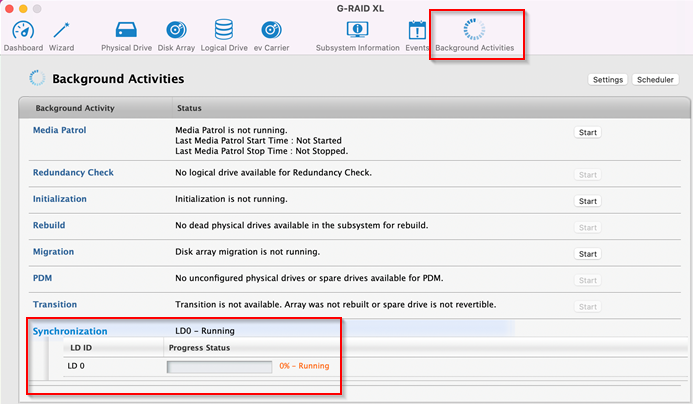693x404 pixels.
Task: Expand the Synchronization activity row
Action: tap(70, 331)
